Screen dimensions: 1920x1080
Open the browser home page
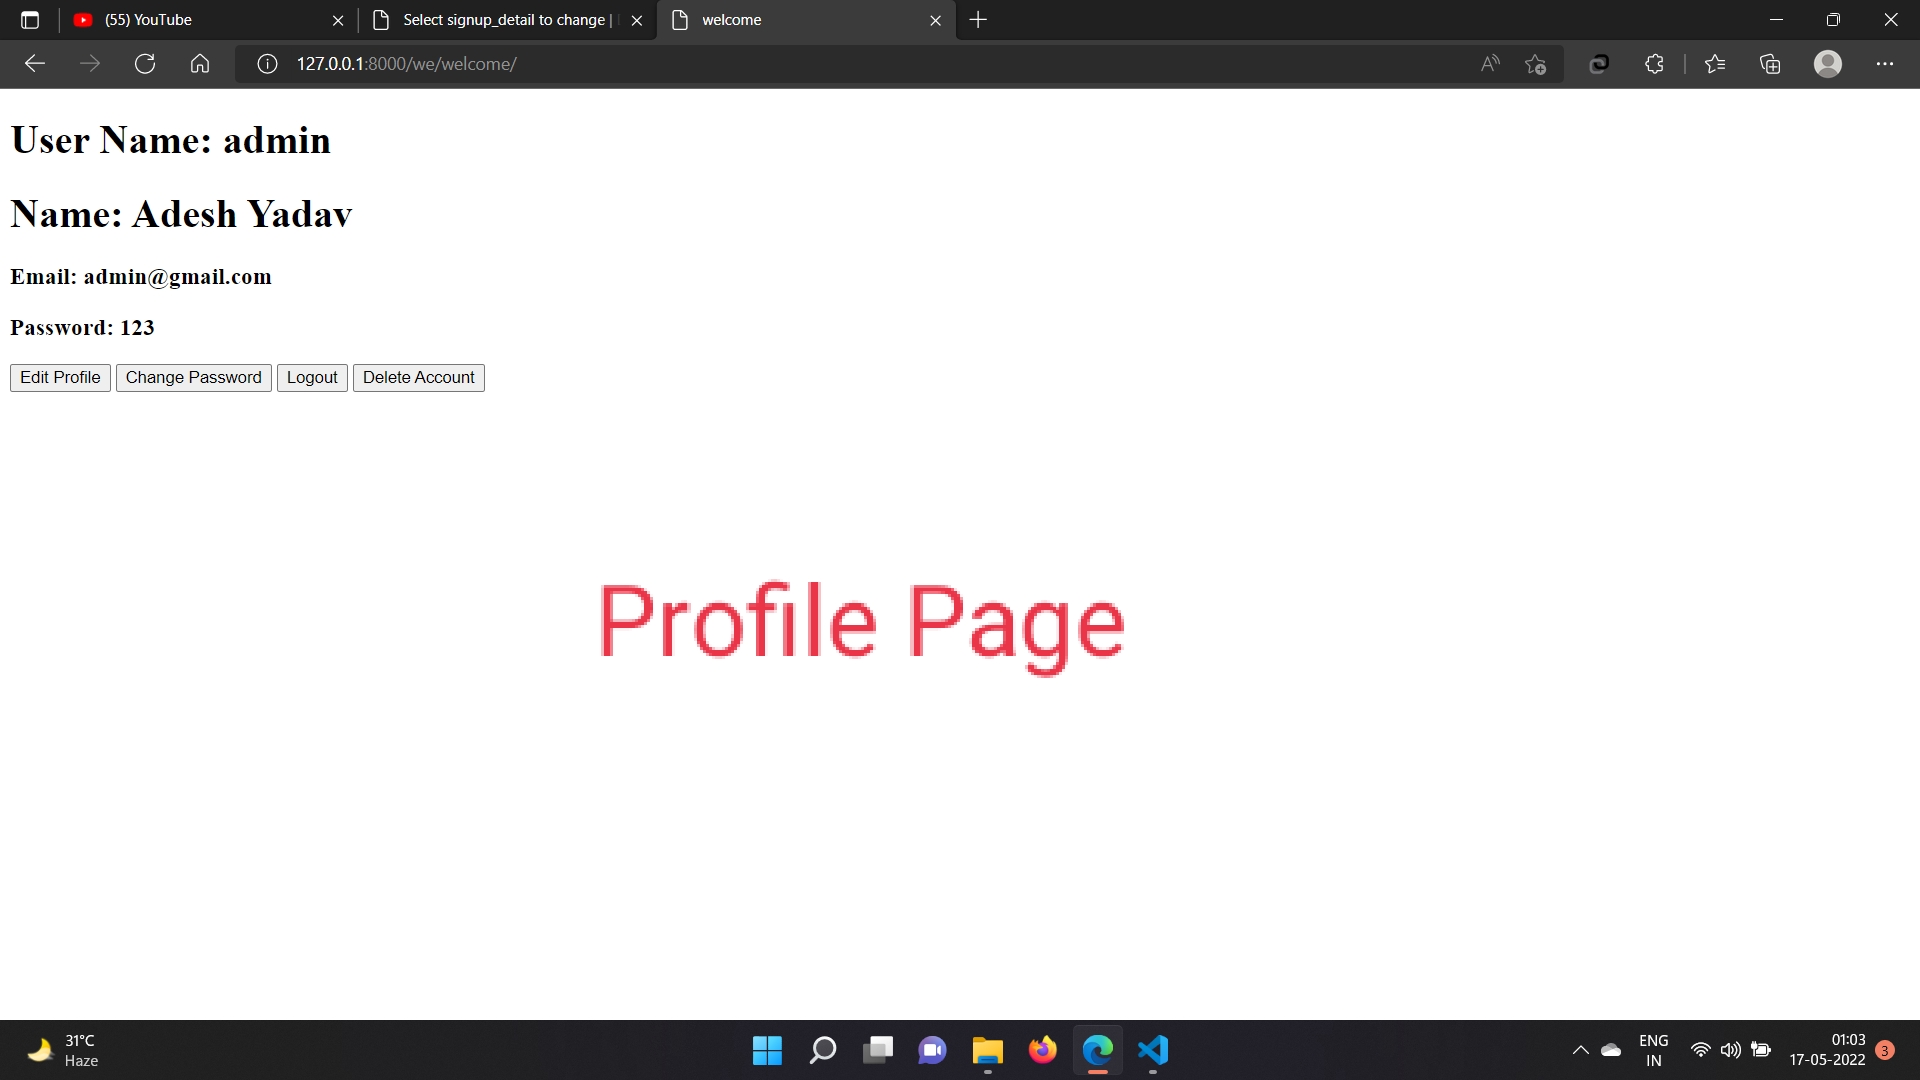pos(199,63)
